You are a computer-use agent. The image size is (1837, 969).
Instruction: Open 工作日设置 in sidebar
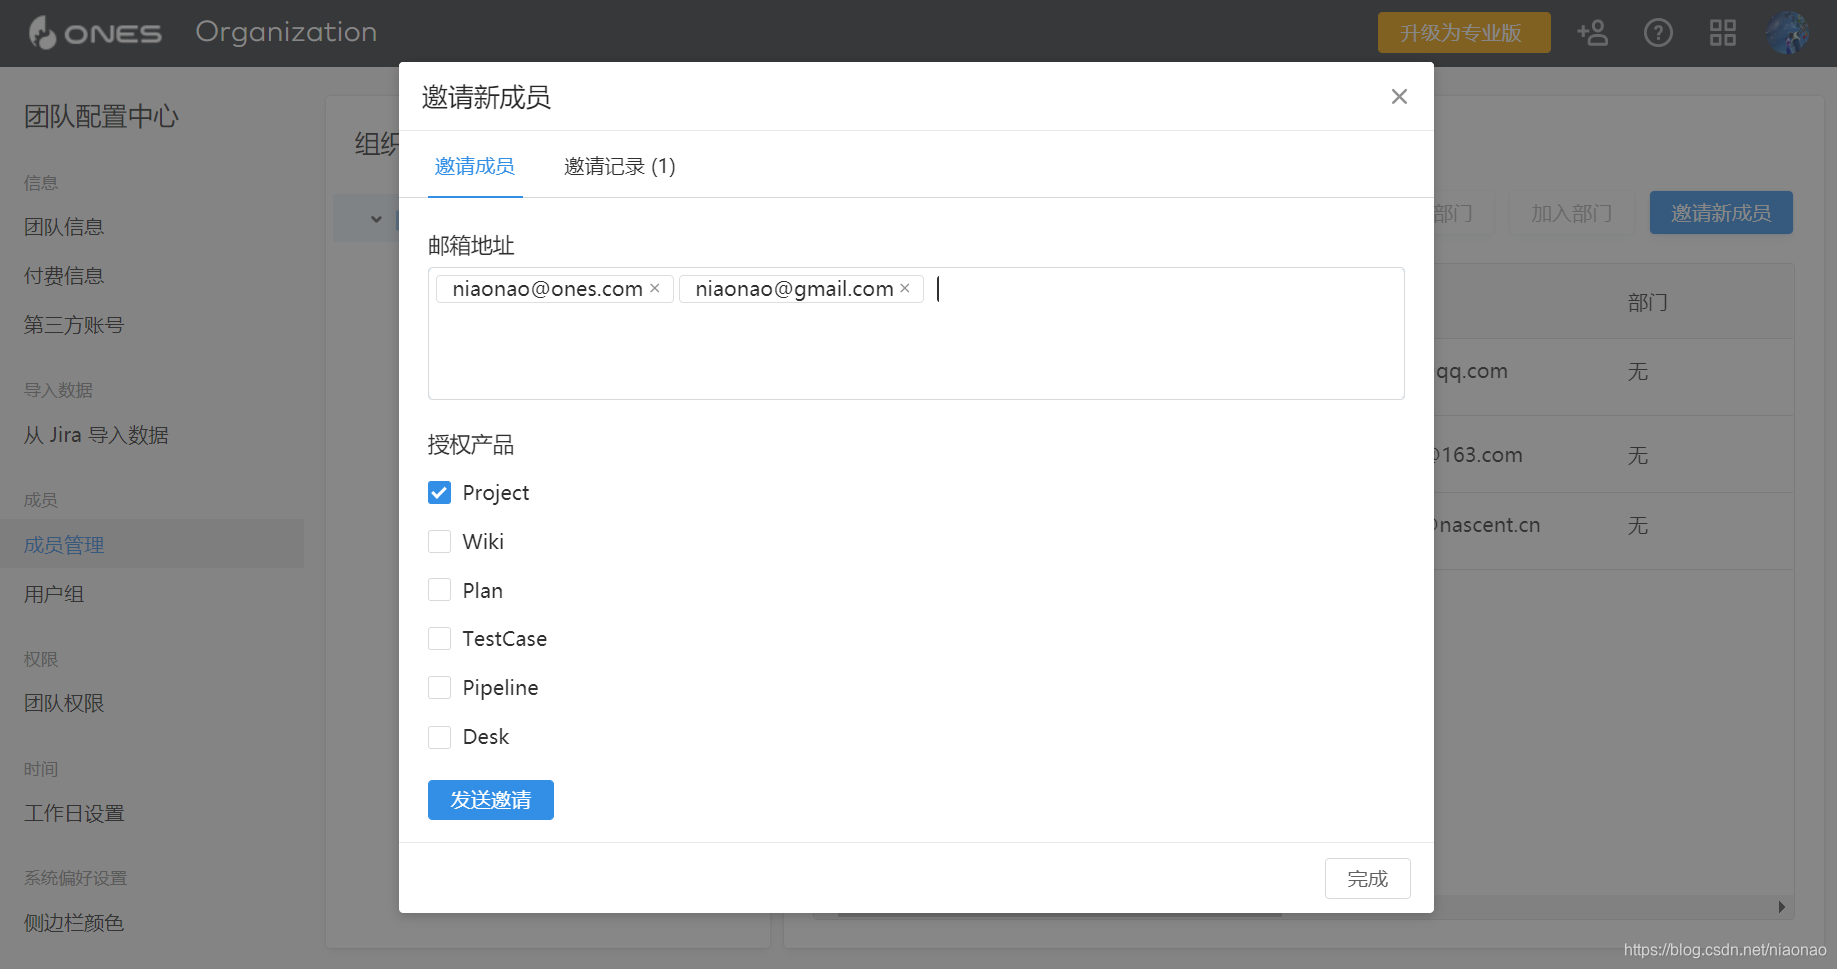[74, 813]
